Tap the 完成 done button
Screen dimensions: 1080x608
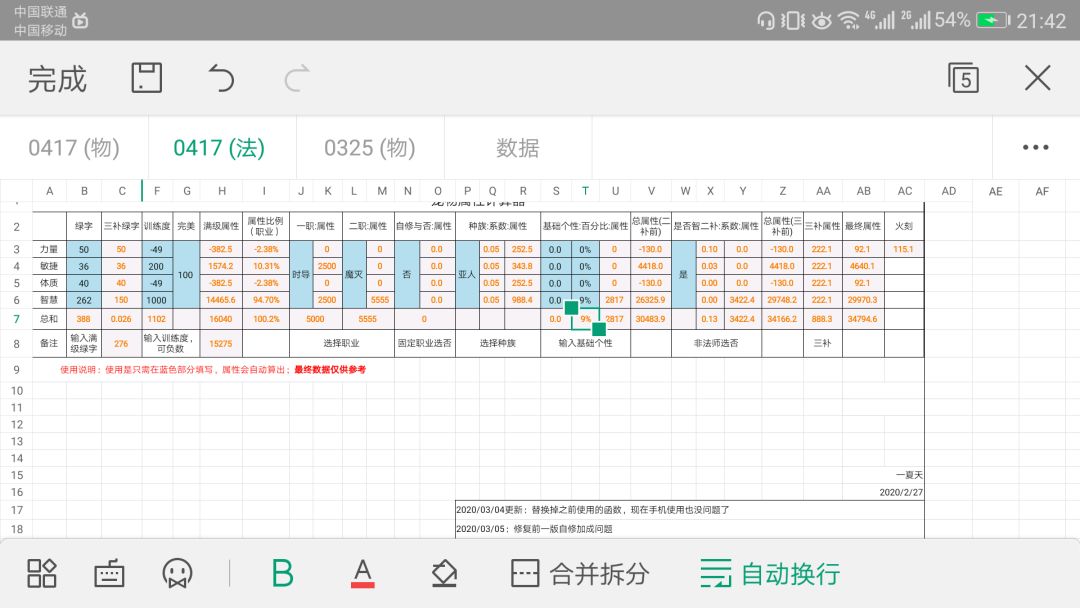click(x=57, y=79)
